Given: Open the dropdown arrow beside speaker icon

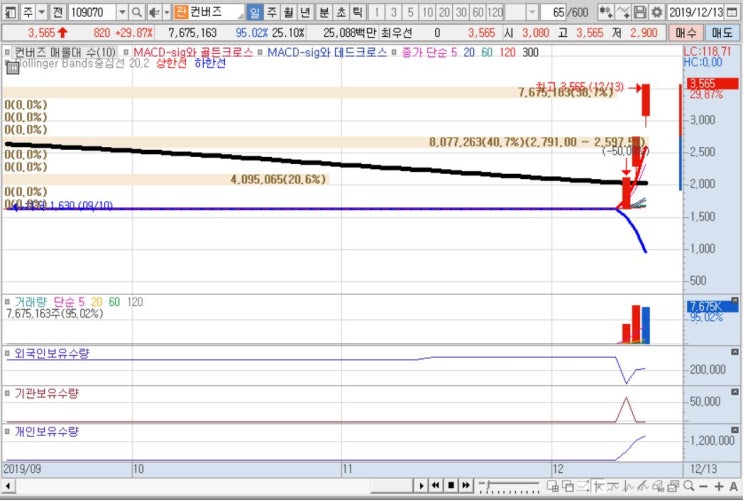Looking at the screenshot, I should 166,12.
